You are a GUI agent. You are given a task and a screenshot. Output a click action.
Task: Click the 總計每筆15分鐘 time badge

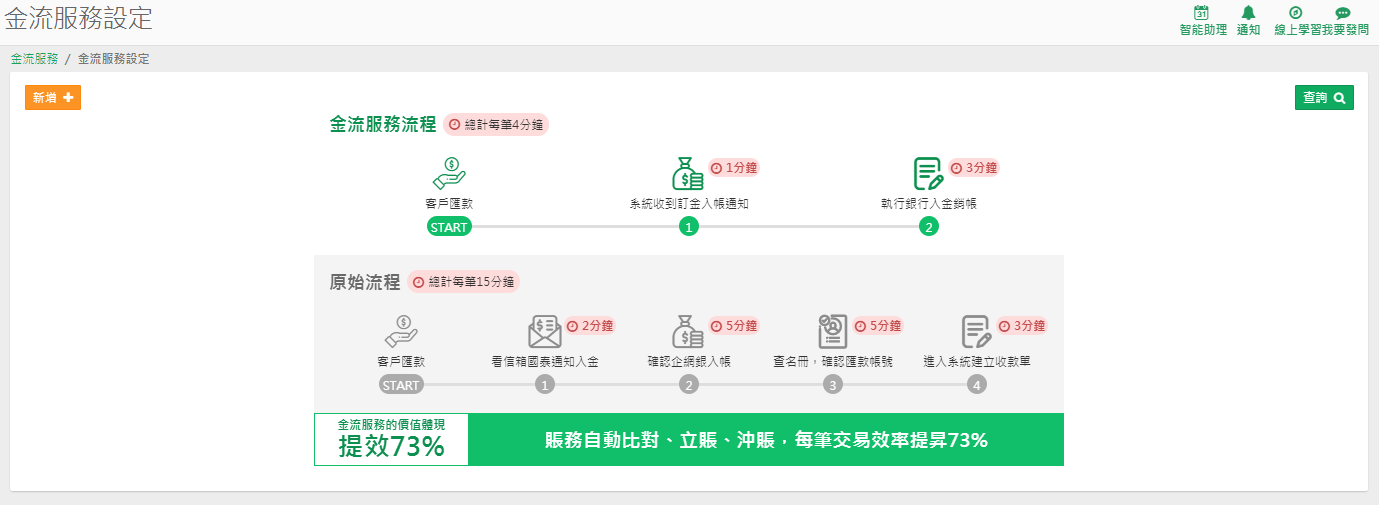462,282
